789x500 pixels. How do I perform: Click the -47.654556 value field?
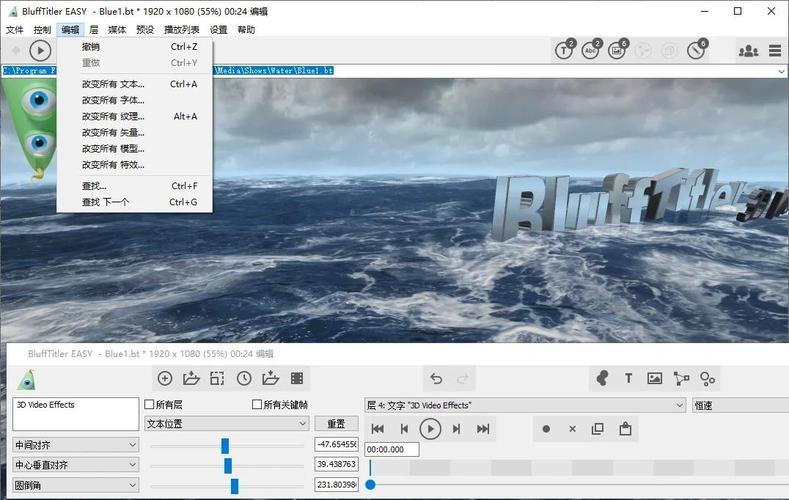(x=337, y=444)
